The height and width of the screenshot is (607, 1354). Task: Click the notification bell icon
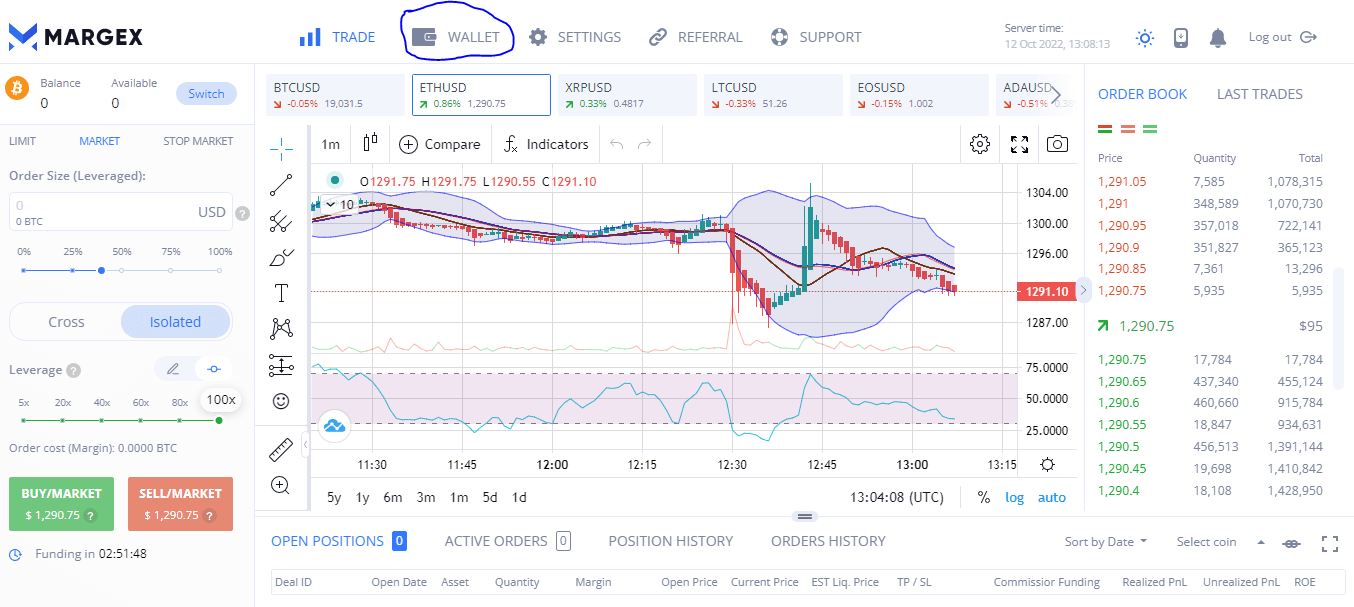tap(1217, 38)
